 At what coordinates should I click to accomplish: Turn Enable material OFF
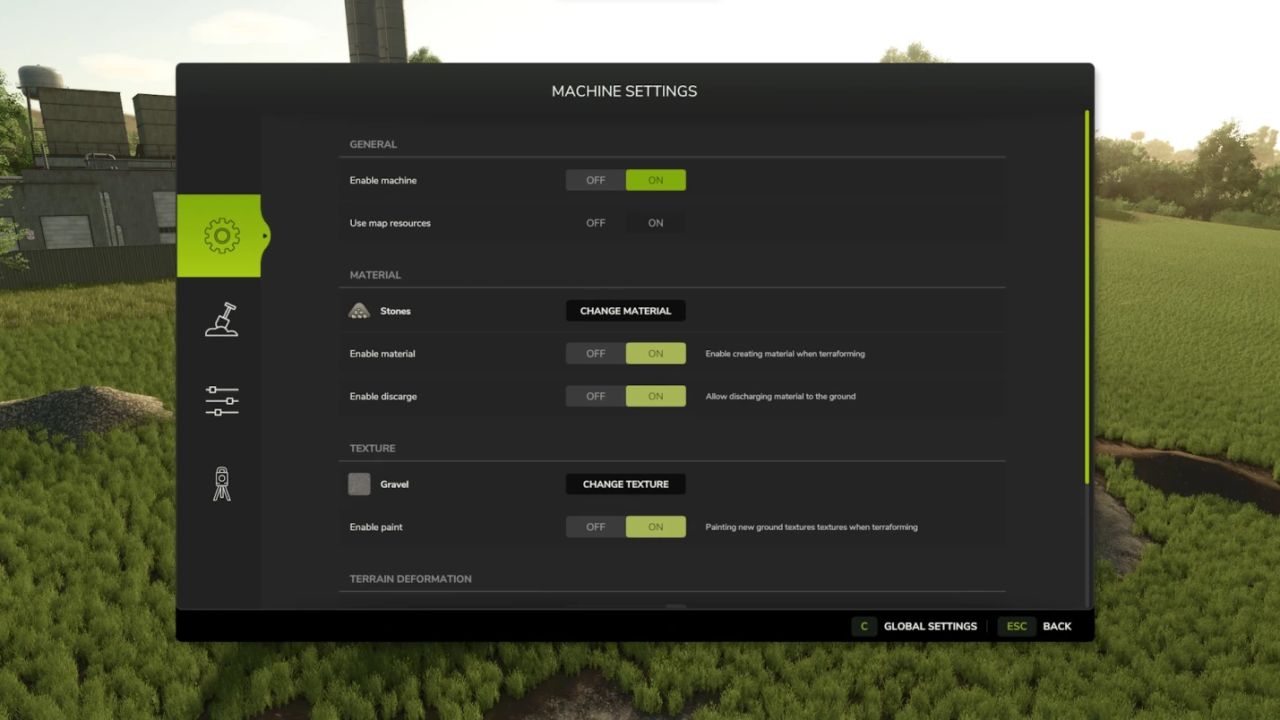(x=596, y=354)
